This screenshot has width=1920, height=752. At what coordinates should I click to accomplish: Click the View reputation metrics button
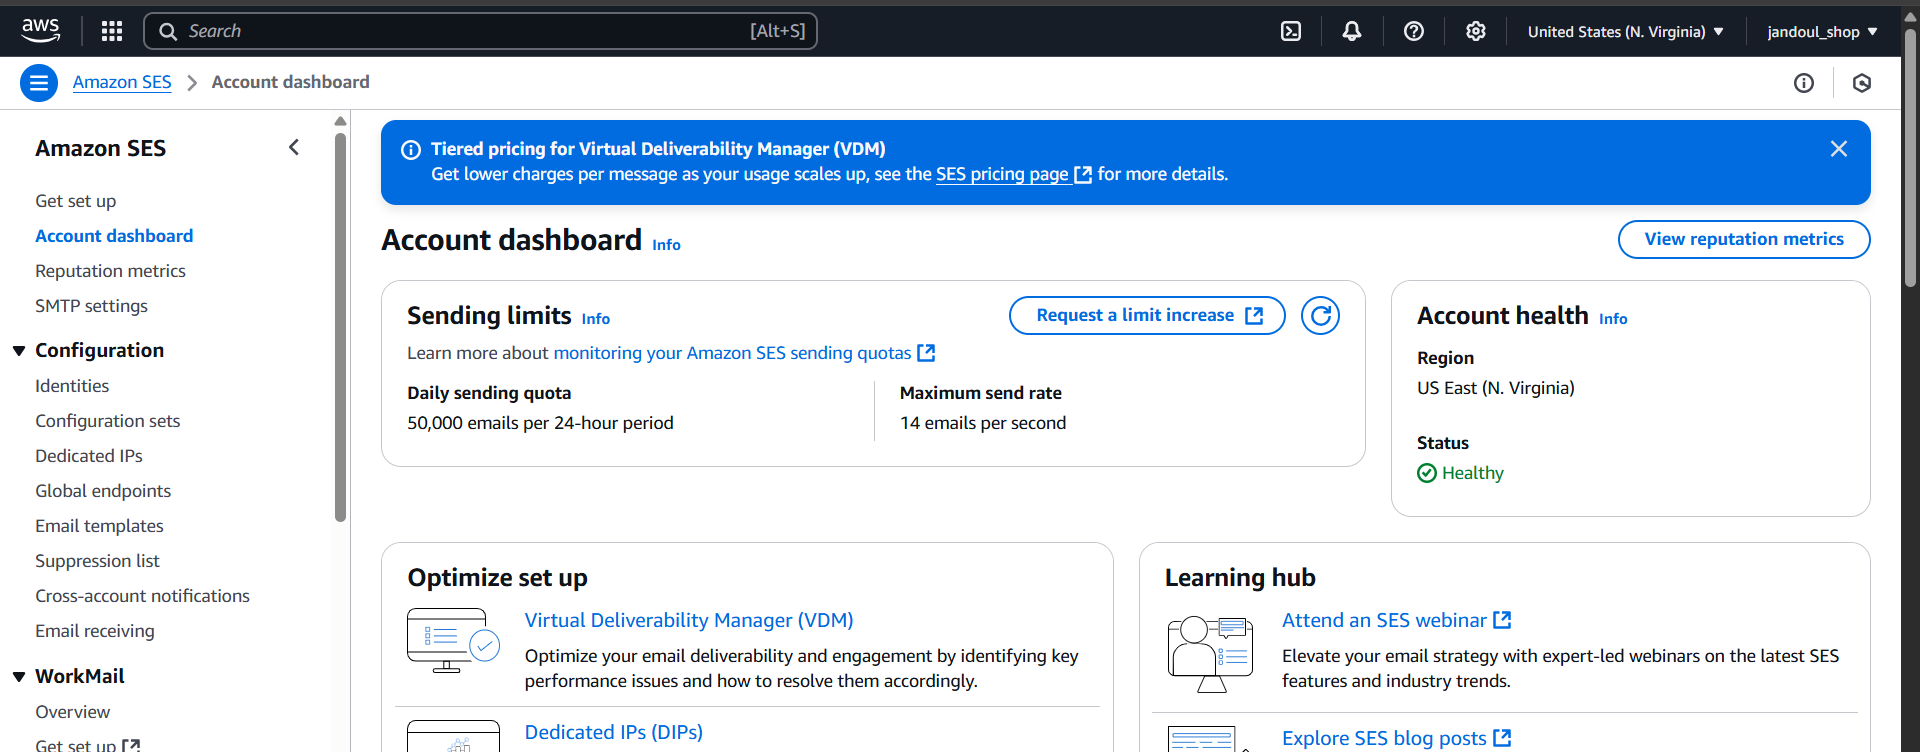(1744, 239)
